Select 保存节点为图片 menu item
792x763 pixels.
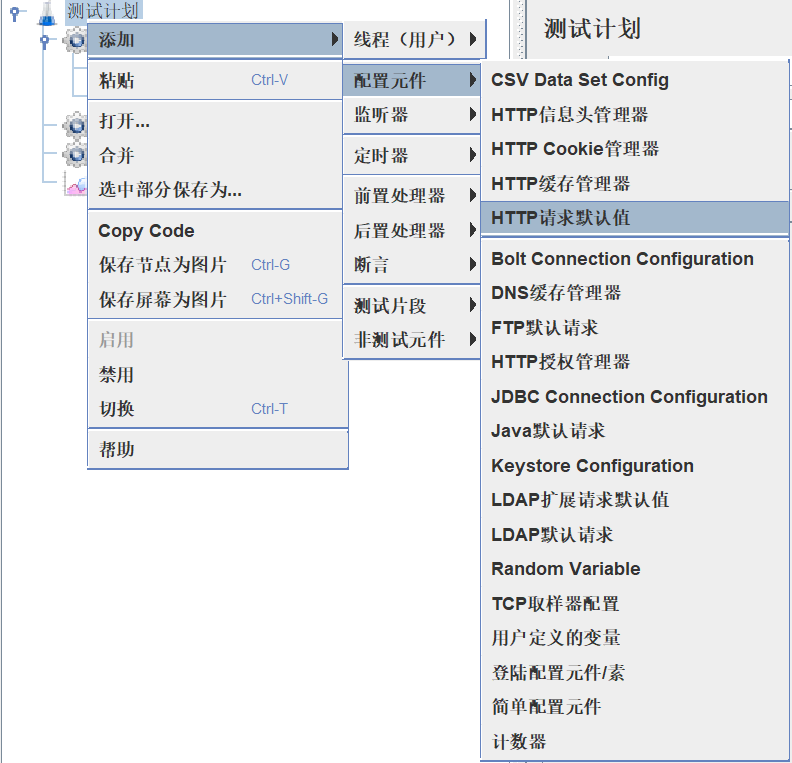[215, 265]
